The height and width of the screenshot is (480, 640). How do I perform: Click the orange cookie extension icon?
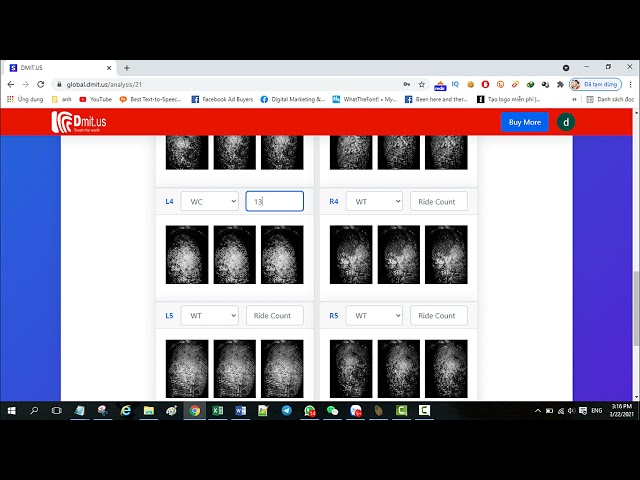[471, 84]
